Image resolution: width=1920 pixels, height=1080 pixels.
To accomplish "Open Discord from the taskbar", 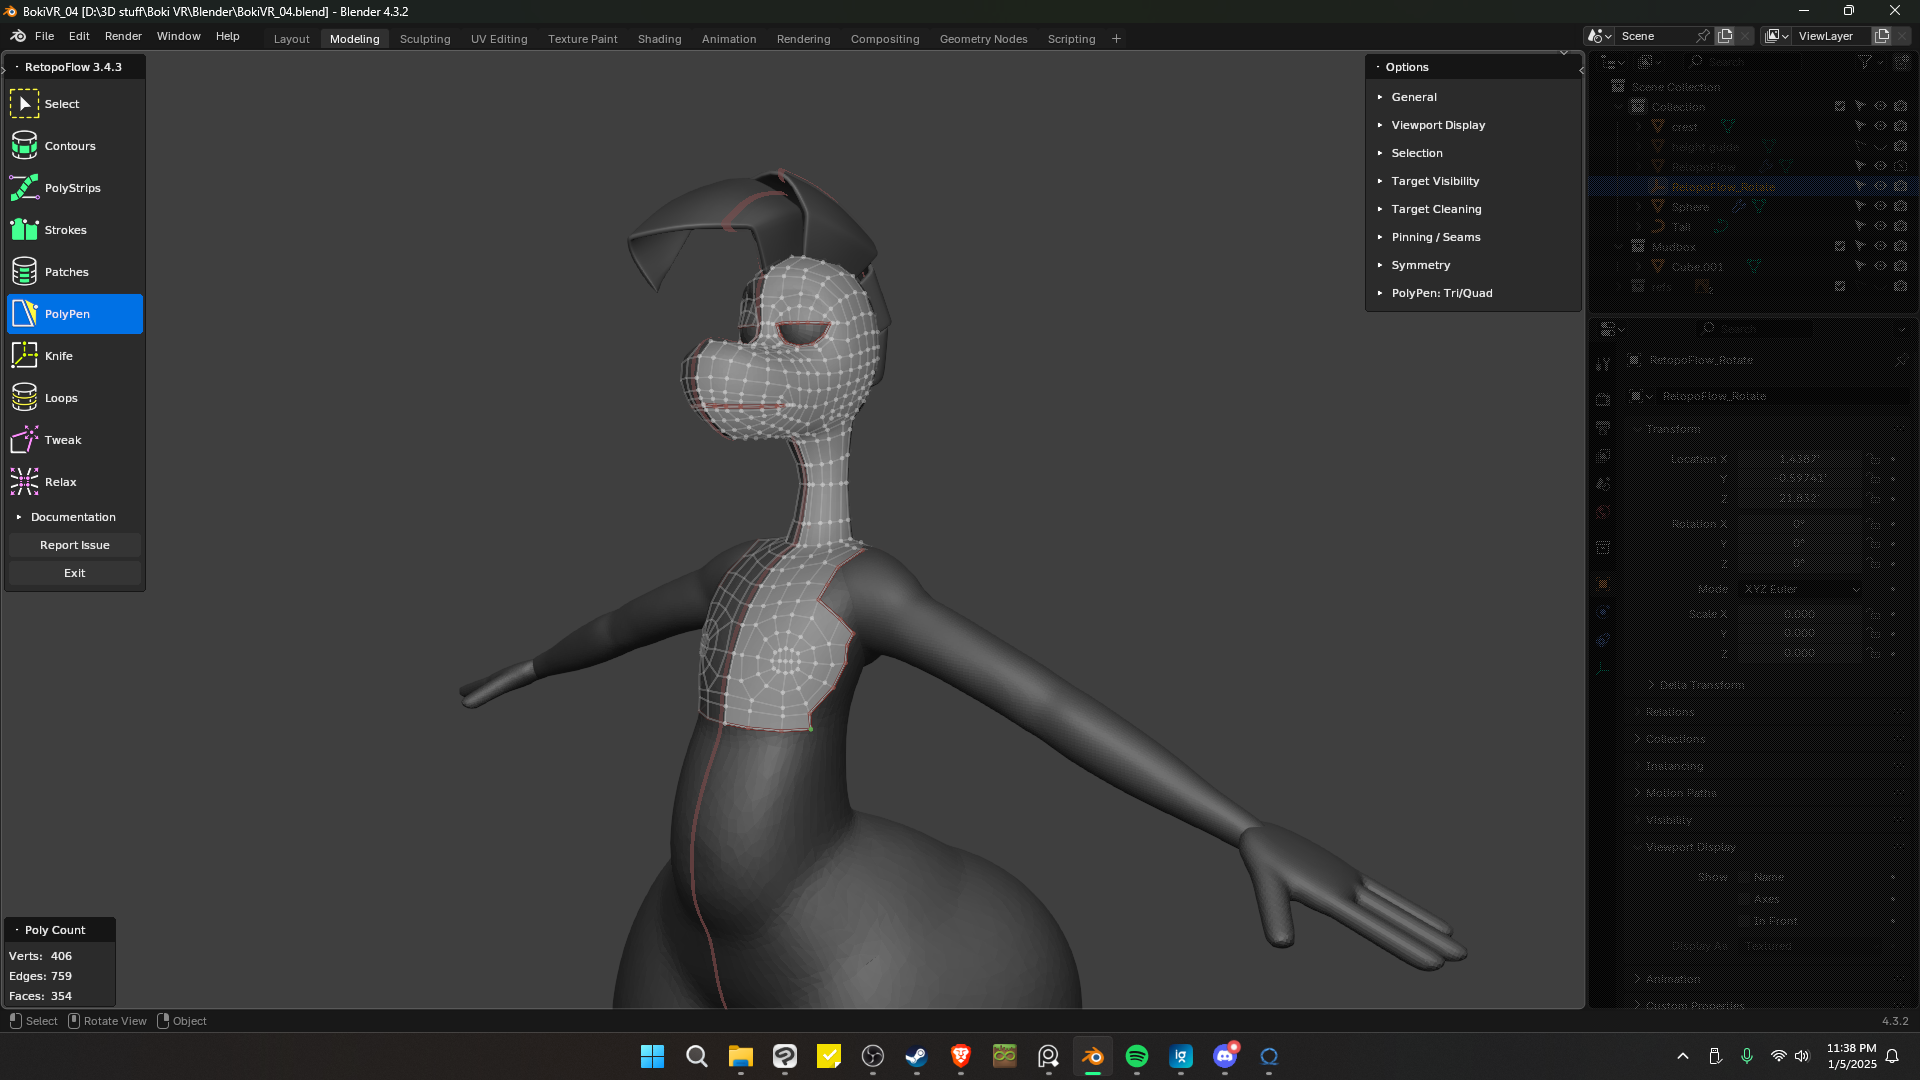I will [1225, 1056].
